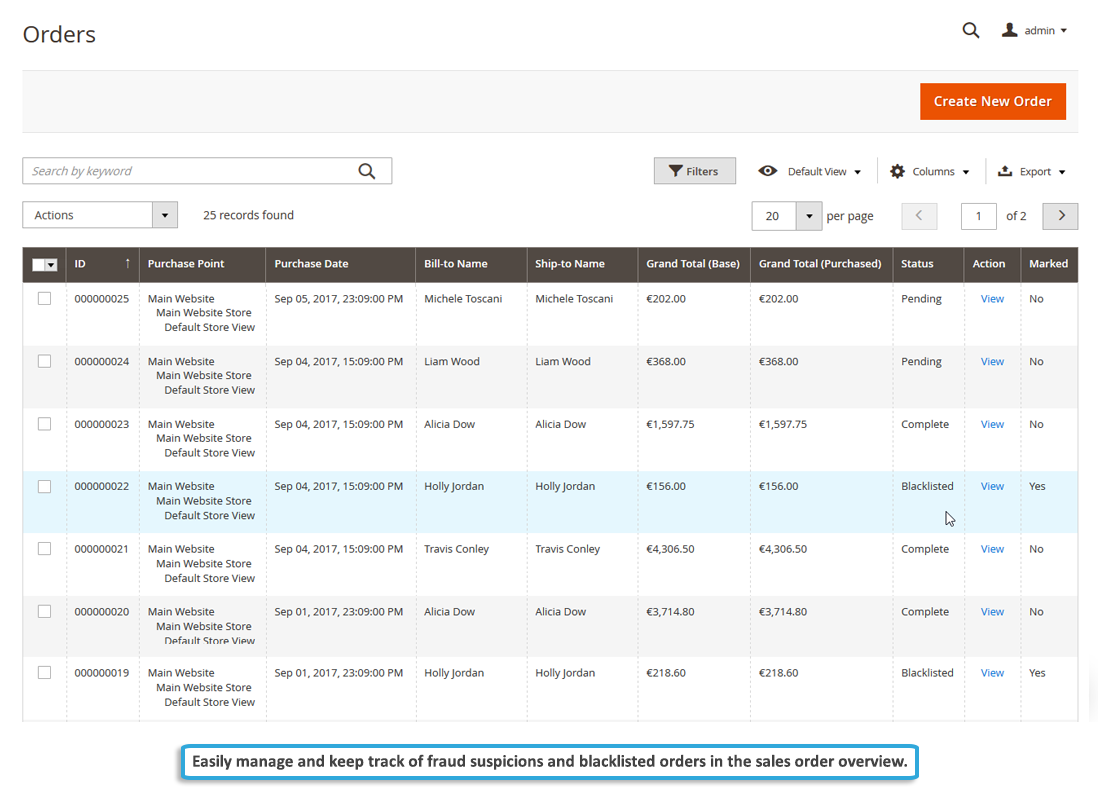Select checkbox for order 000000023
Image resolution: width=1100 pixels, height=800 pixels.
(44, 424)
